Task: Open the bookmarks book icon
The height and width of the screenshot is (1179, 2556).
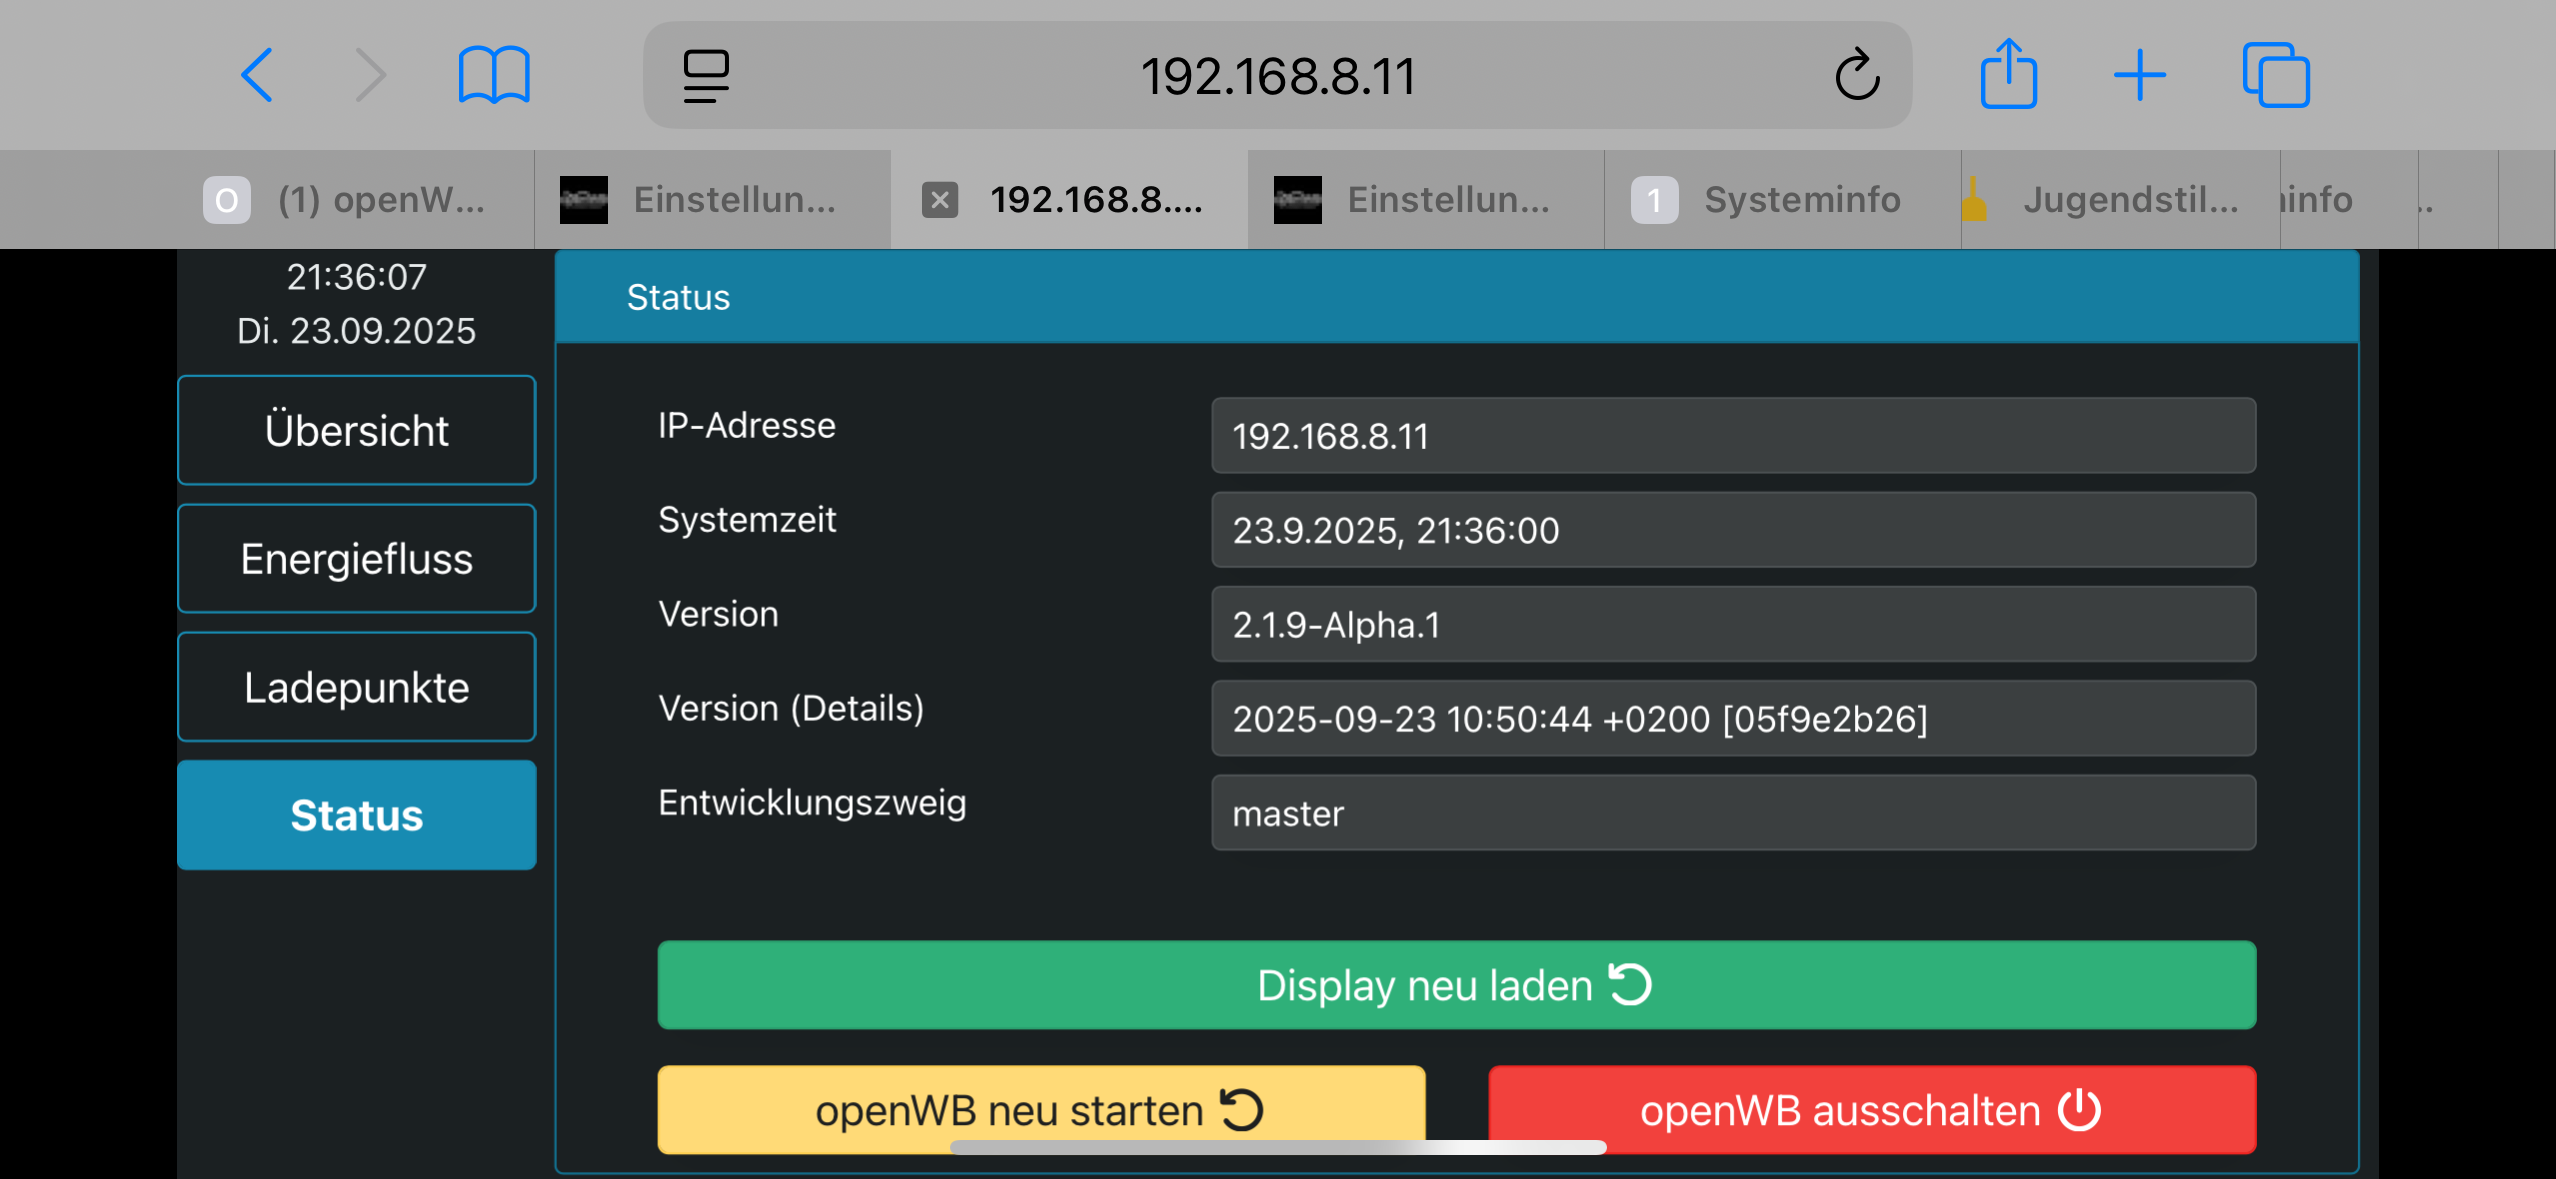Action: 493,75
